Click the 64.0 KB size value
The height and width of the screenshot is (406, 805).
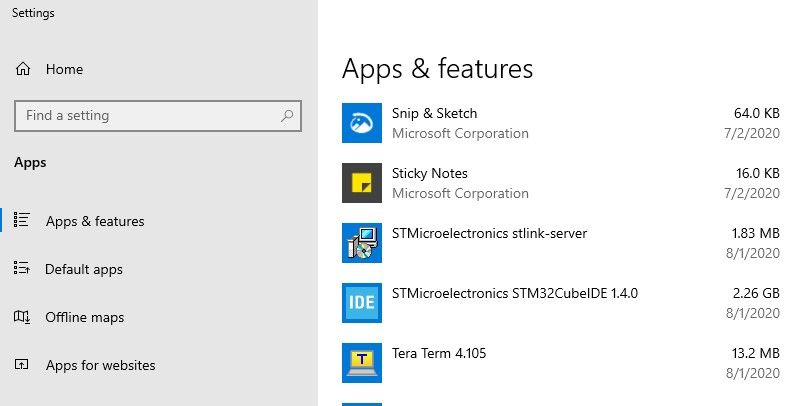click(757, 113)
